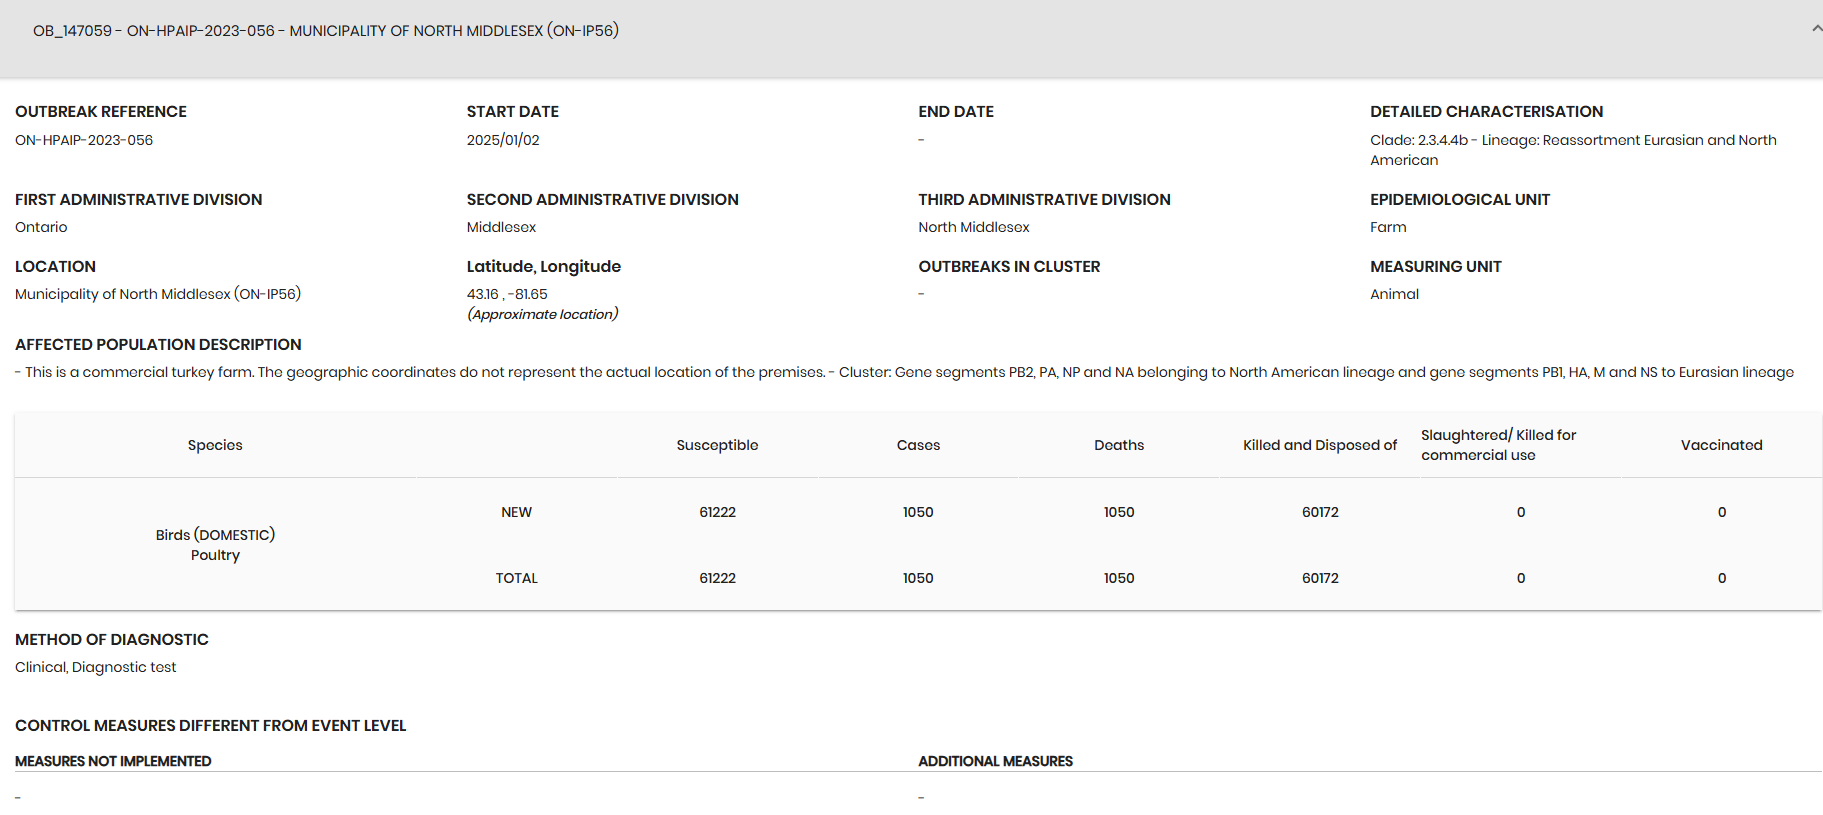Click the OB_147059 outbreak header title
The image size is (1823, 815).
(326, 31)
